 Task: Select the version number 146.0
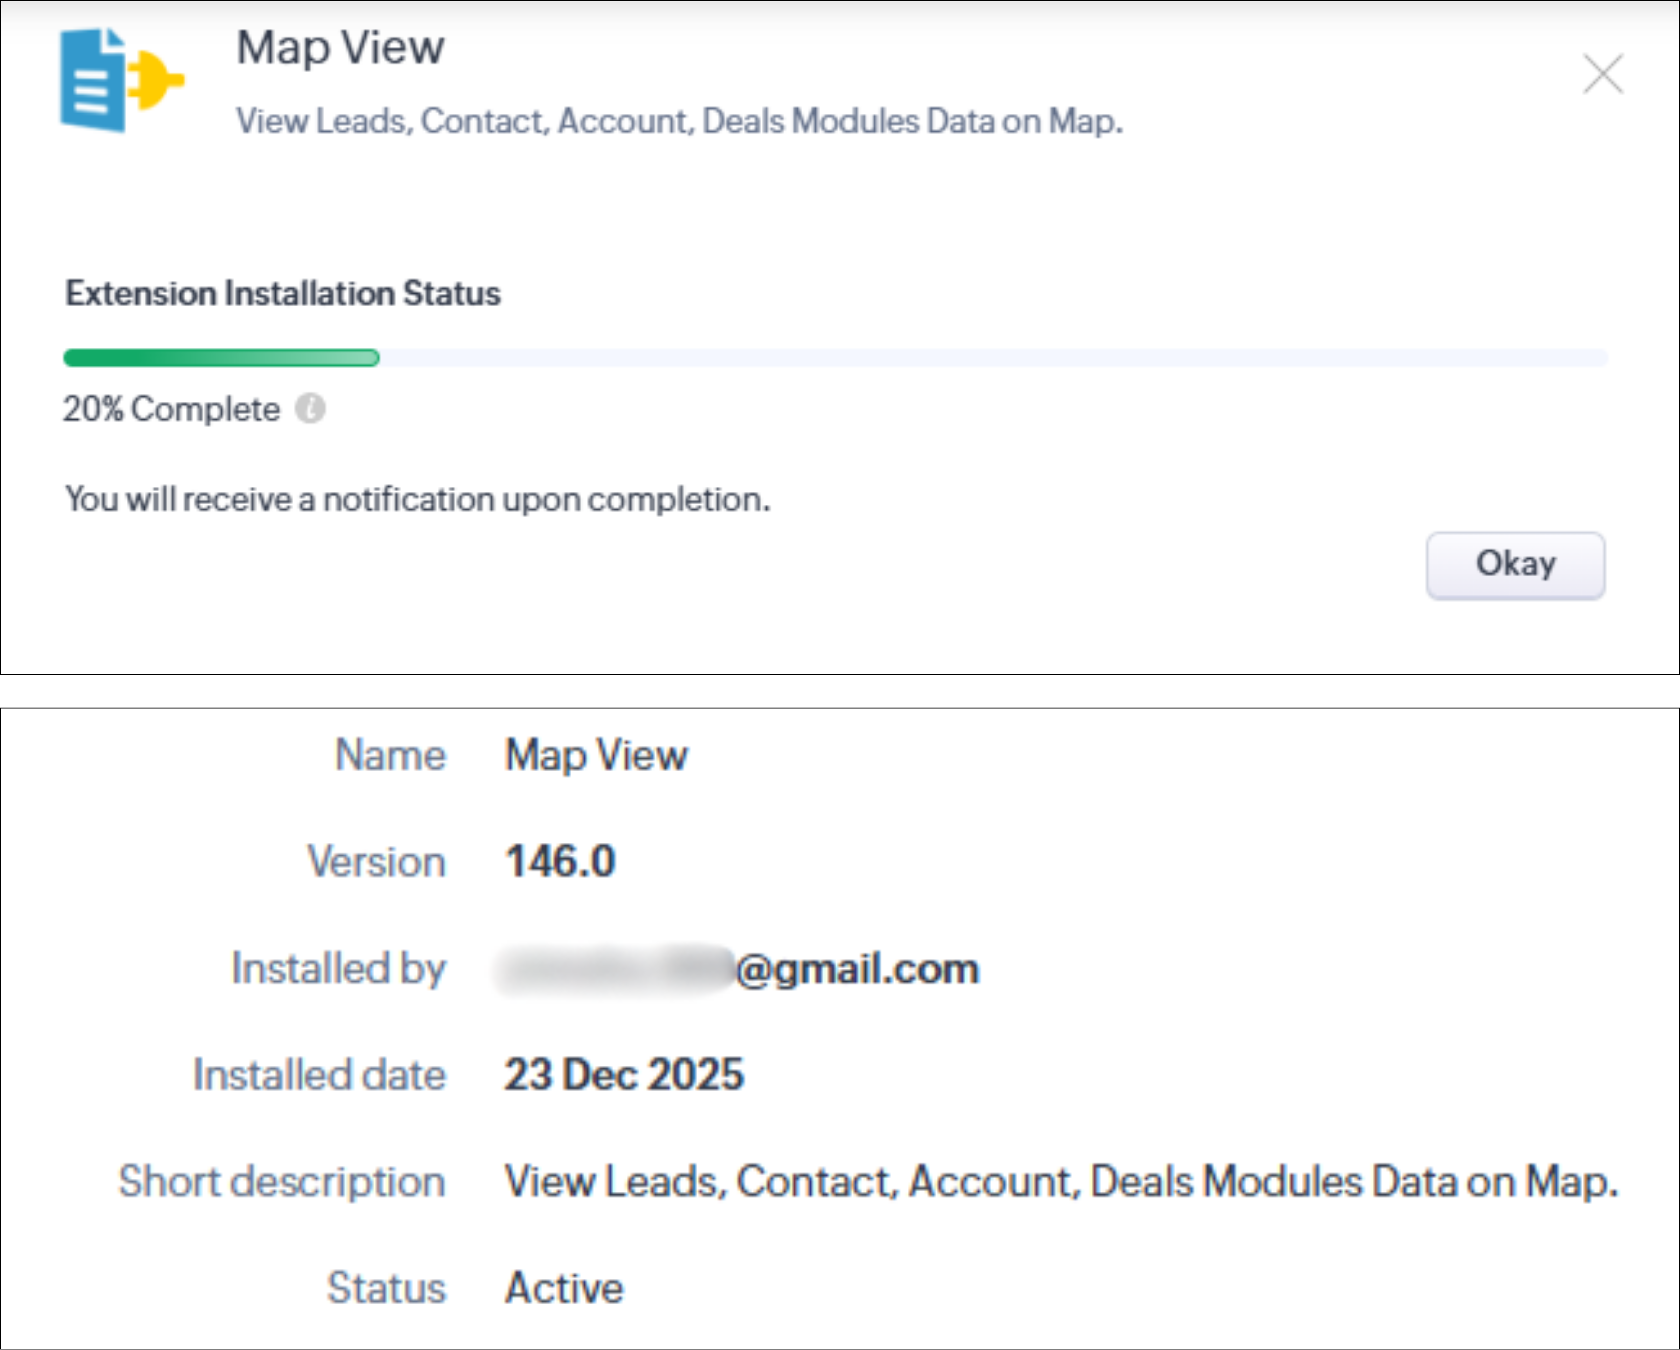[560, 861]
